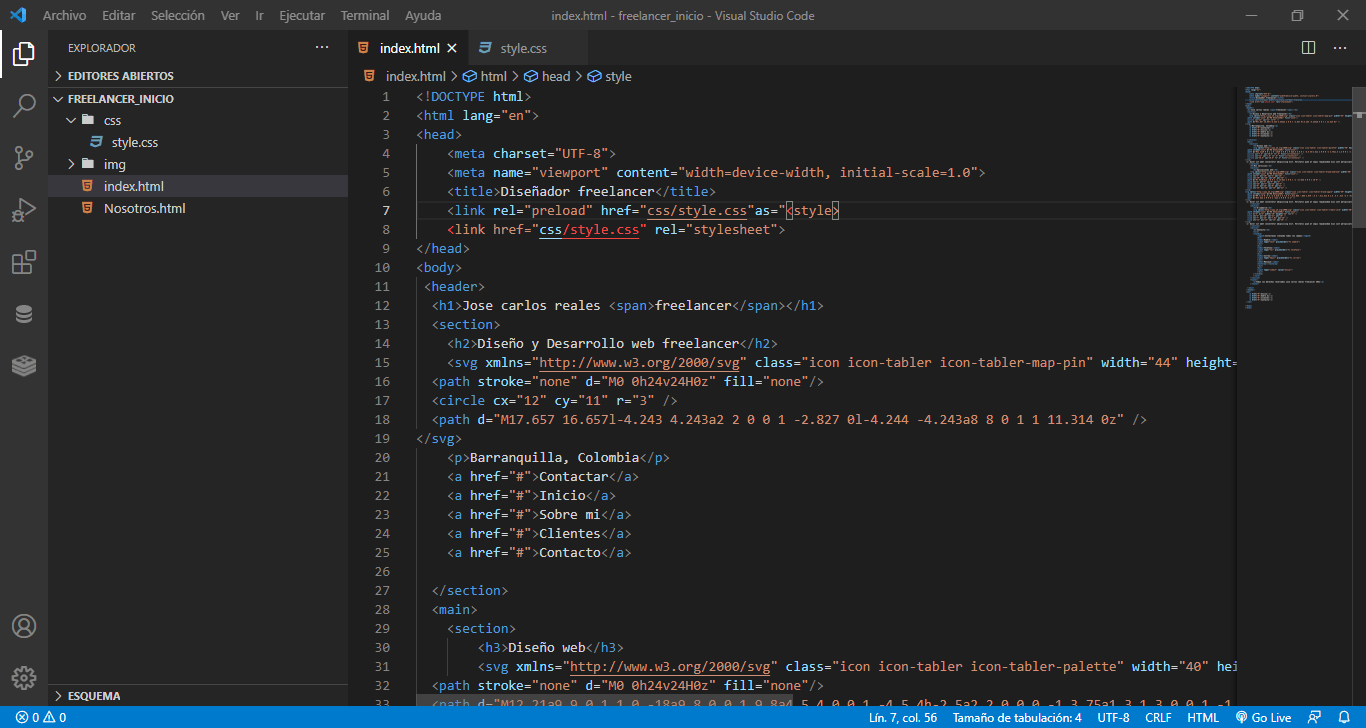Screen dimensions: 1366x728
Task: Change indentation via Tamaño de tabulación: 4
Action: tap(1017, 717)
